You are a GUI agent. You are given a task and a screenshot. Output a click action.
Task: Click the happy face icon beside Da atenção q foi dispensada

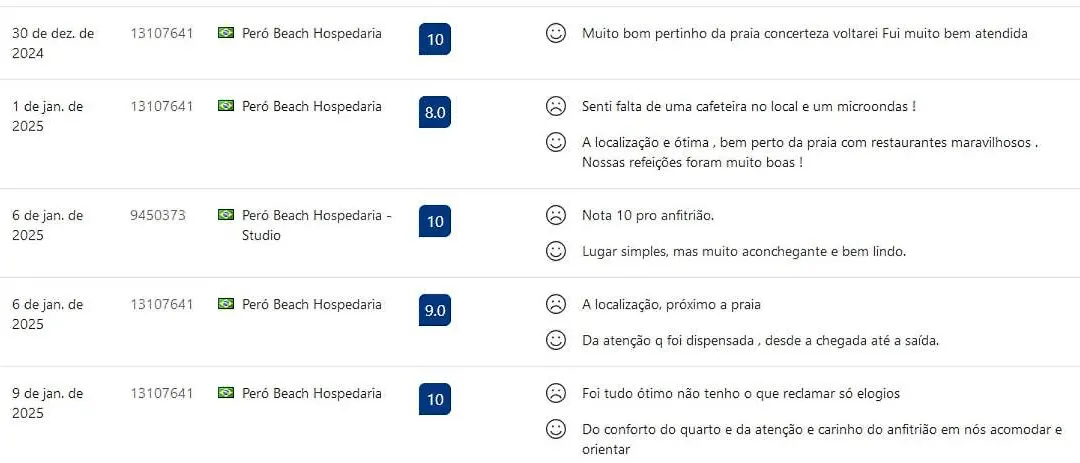point(555,340)
